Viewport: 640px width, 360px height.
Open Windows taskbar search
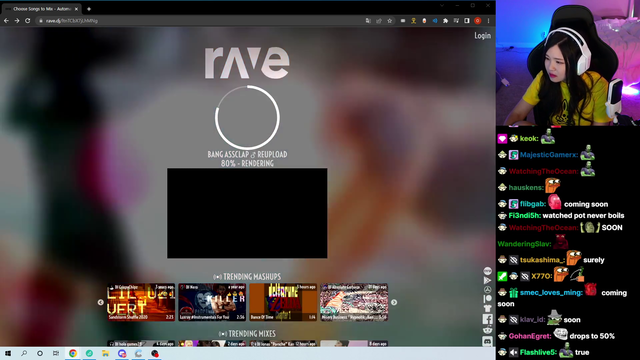click(x=24, y=353)
